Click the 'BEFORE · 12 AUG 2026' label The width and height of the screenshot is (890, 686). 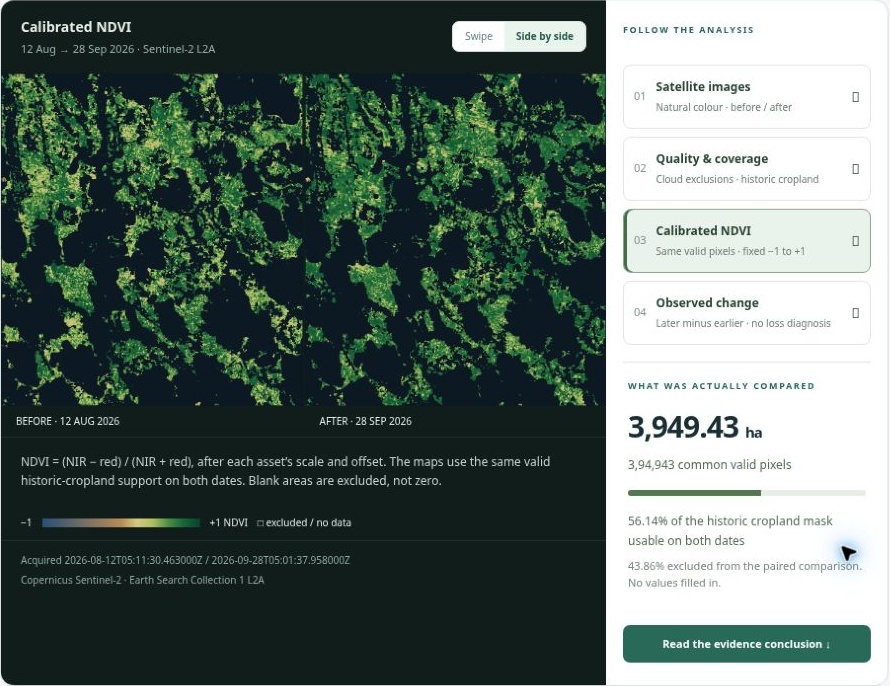(x=68, y=421)
